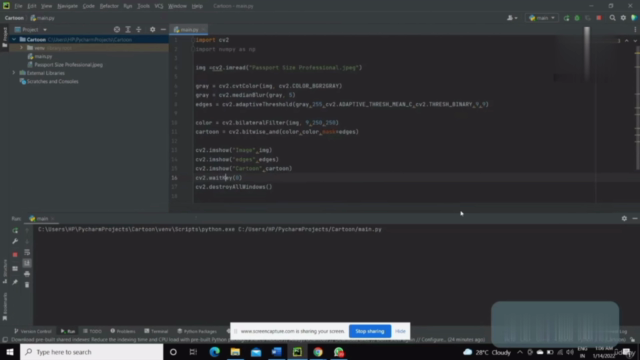Viewport: 640px width, 360px height.
Task: Toggle Structure tool window sidebar button
Action: (x=5, y=271)
